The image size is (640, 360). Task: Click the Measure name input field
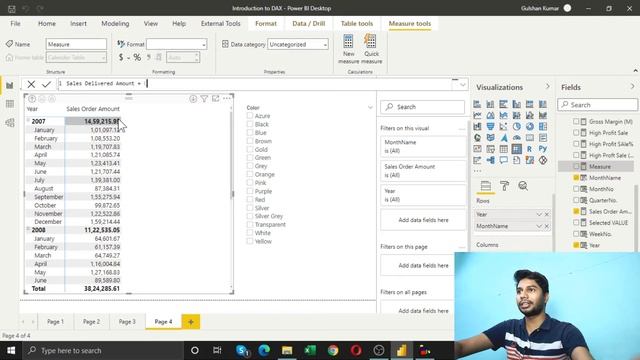[76, 44]
